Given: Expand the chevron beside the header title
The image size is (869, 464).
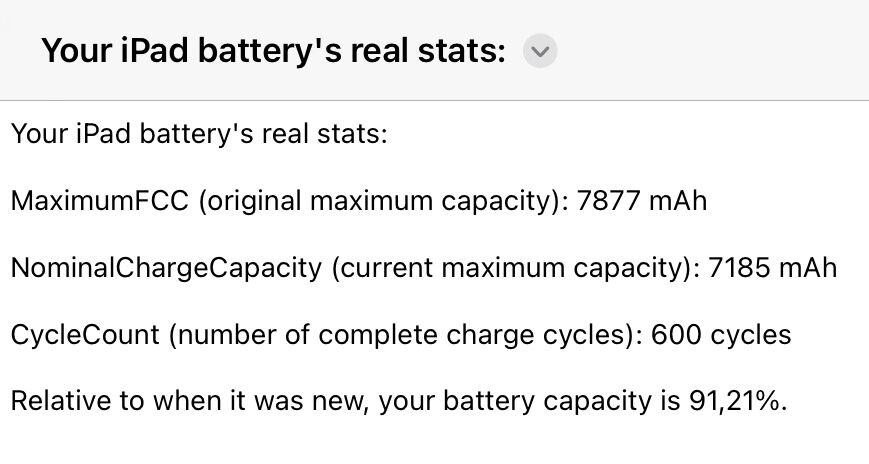Looking at the screenshot, I should (540, 51).
